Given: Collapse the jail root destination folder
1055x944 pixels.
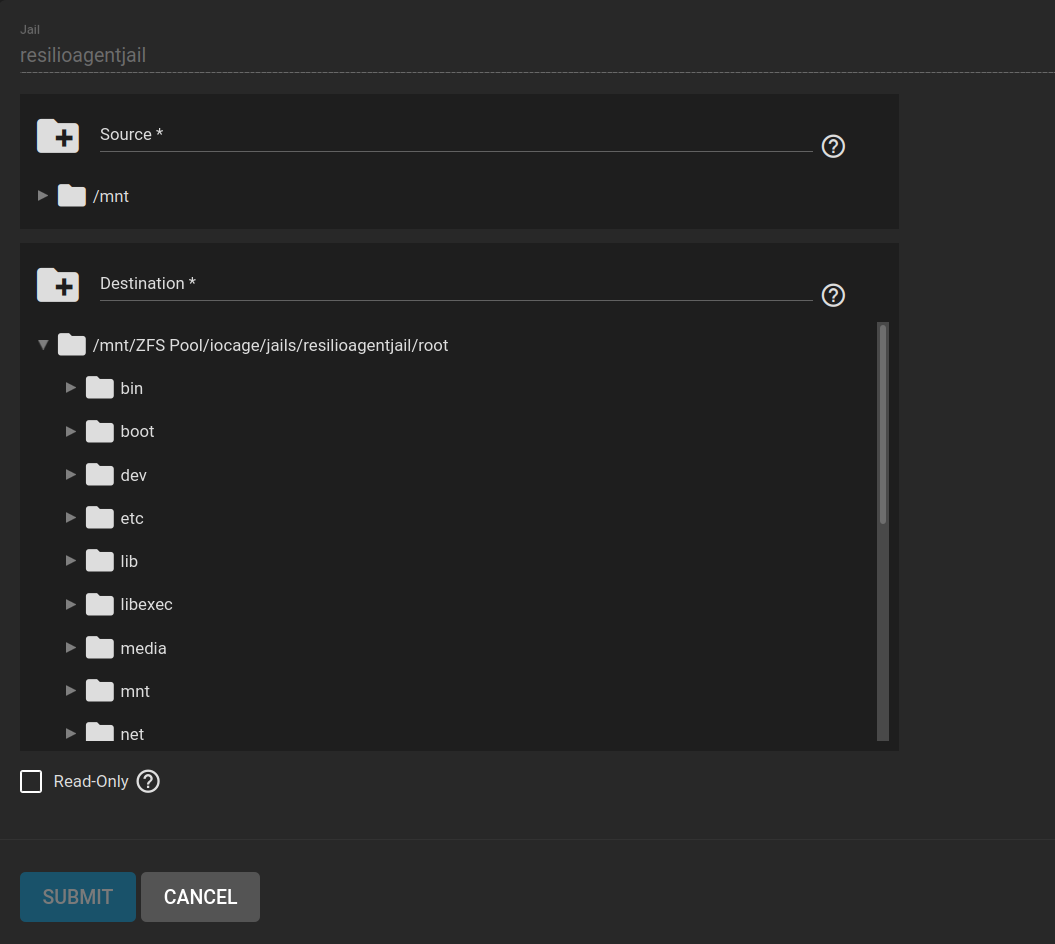Looking at the screenshot, I should [x=43, y=345].
